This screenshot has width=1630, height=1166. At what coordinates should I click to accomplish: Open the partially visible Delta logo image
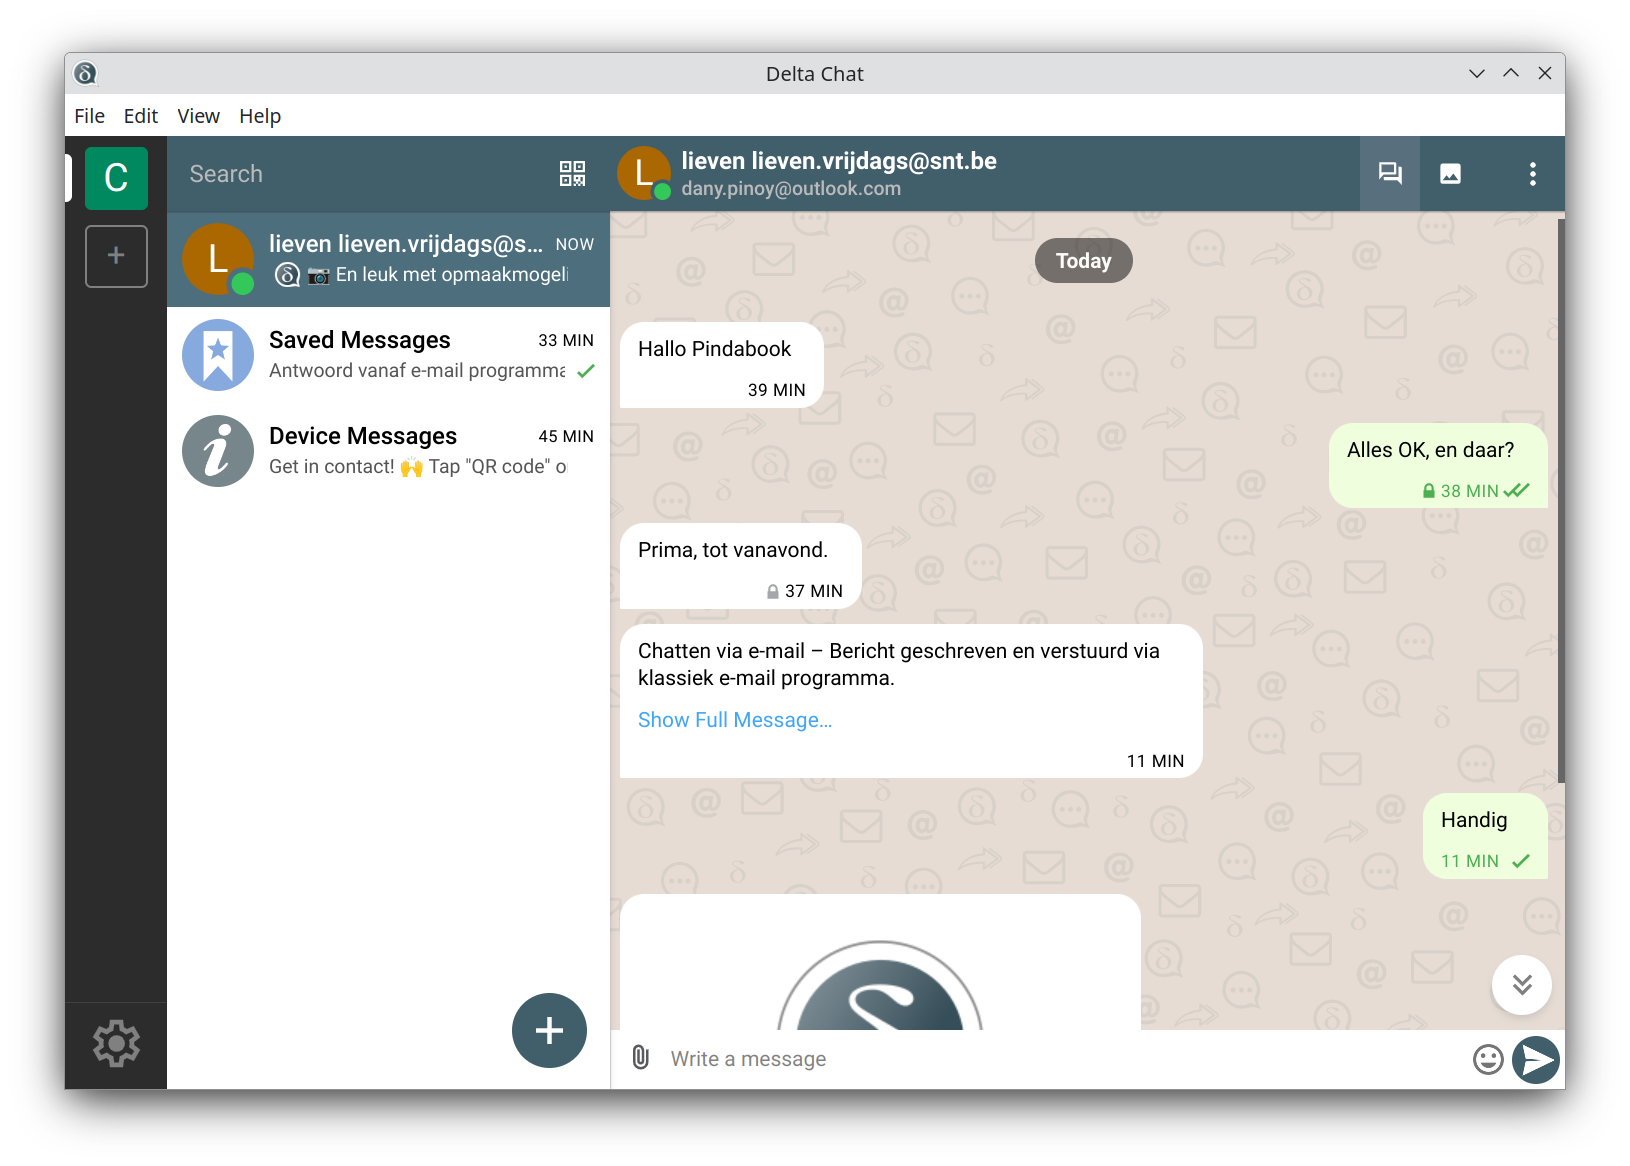pos(880,963)
